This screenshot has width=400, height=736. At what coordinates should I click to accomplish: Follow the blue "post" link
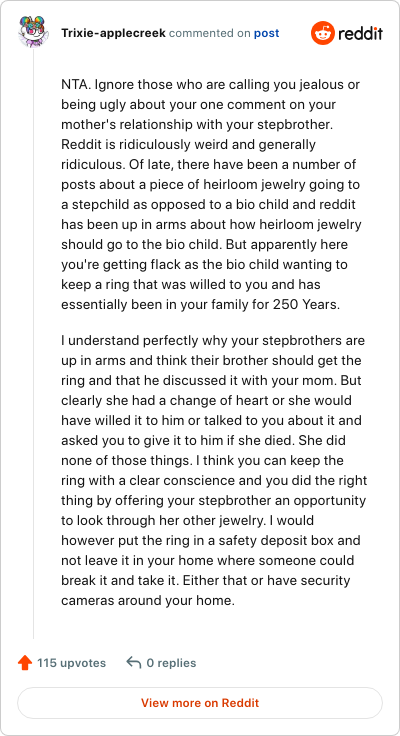[267, 33]
